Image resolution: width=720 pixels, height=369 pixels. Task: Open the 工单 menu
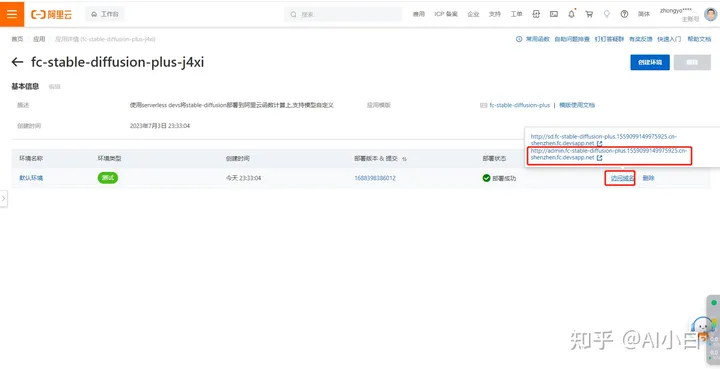(x=516, y=14)
